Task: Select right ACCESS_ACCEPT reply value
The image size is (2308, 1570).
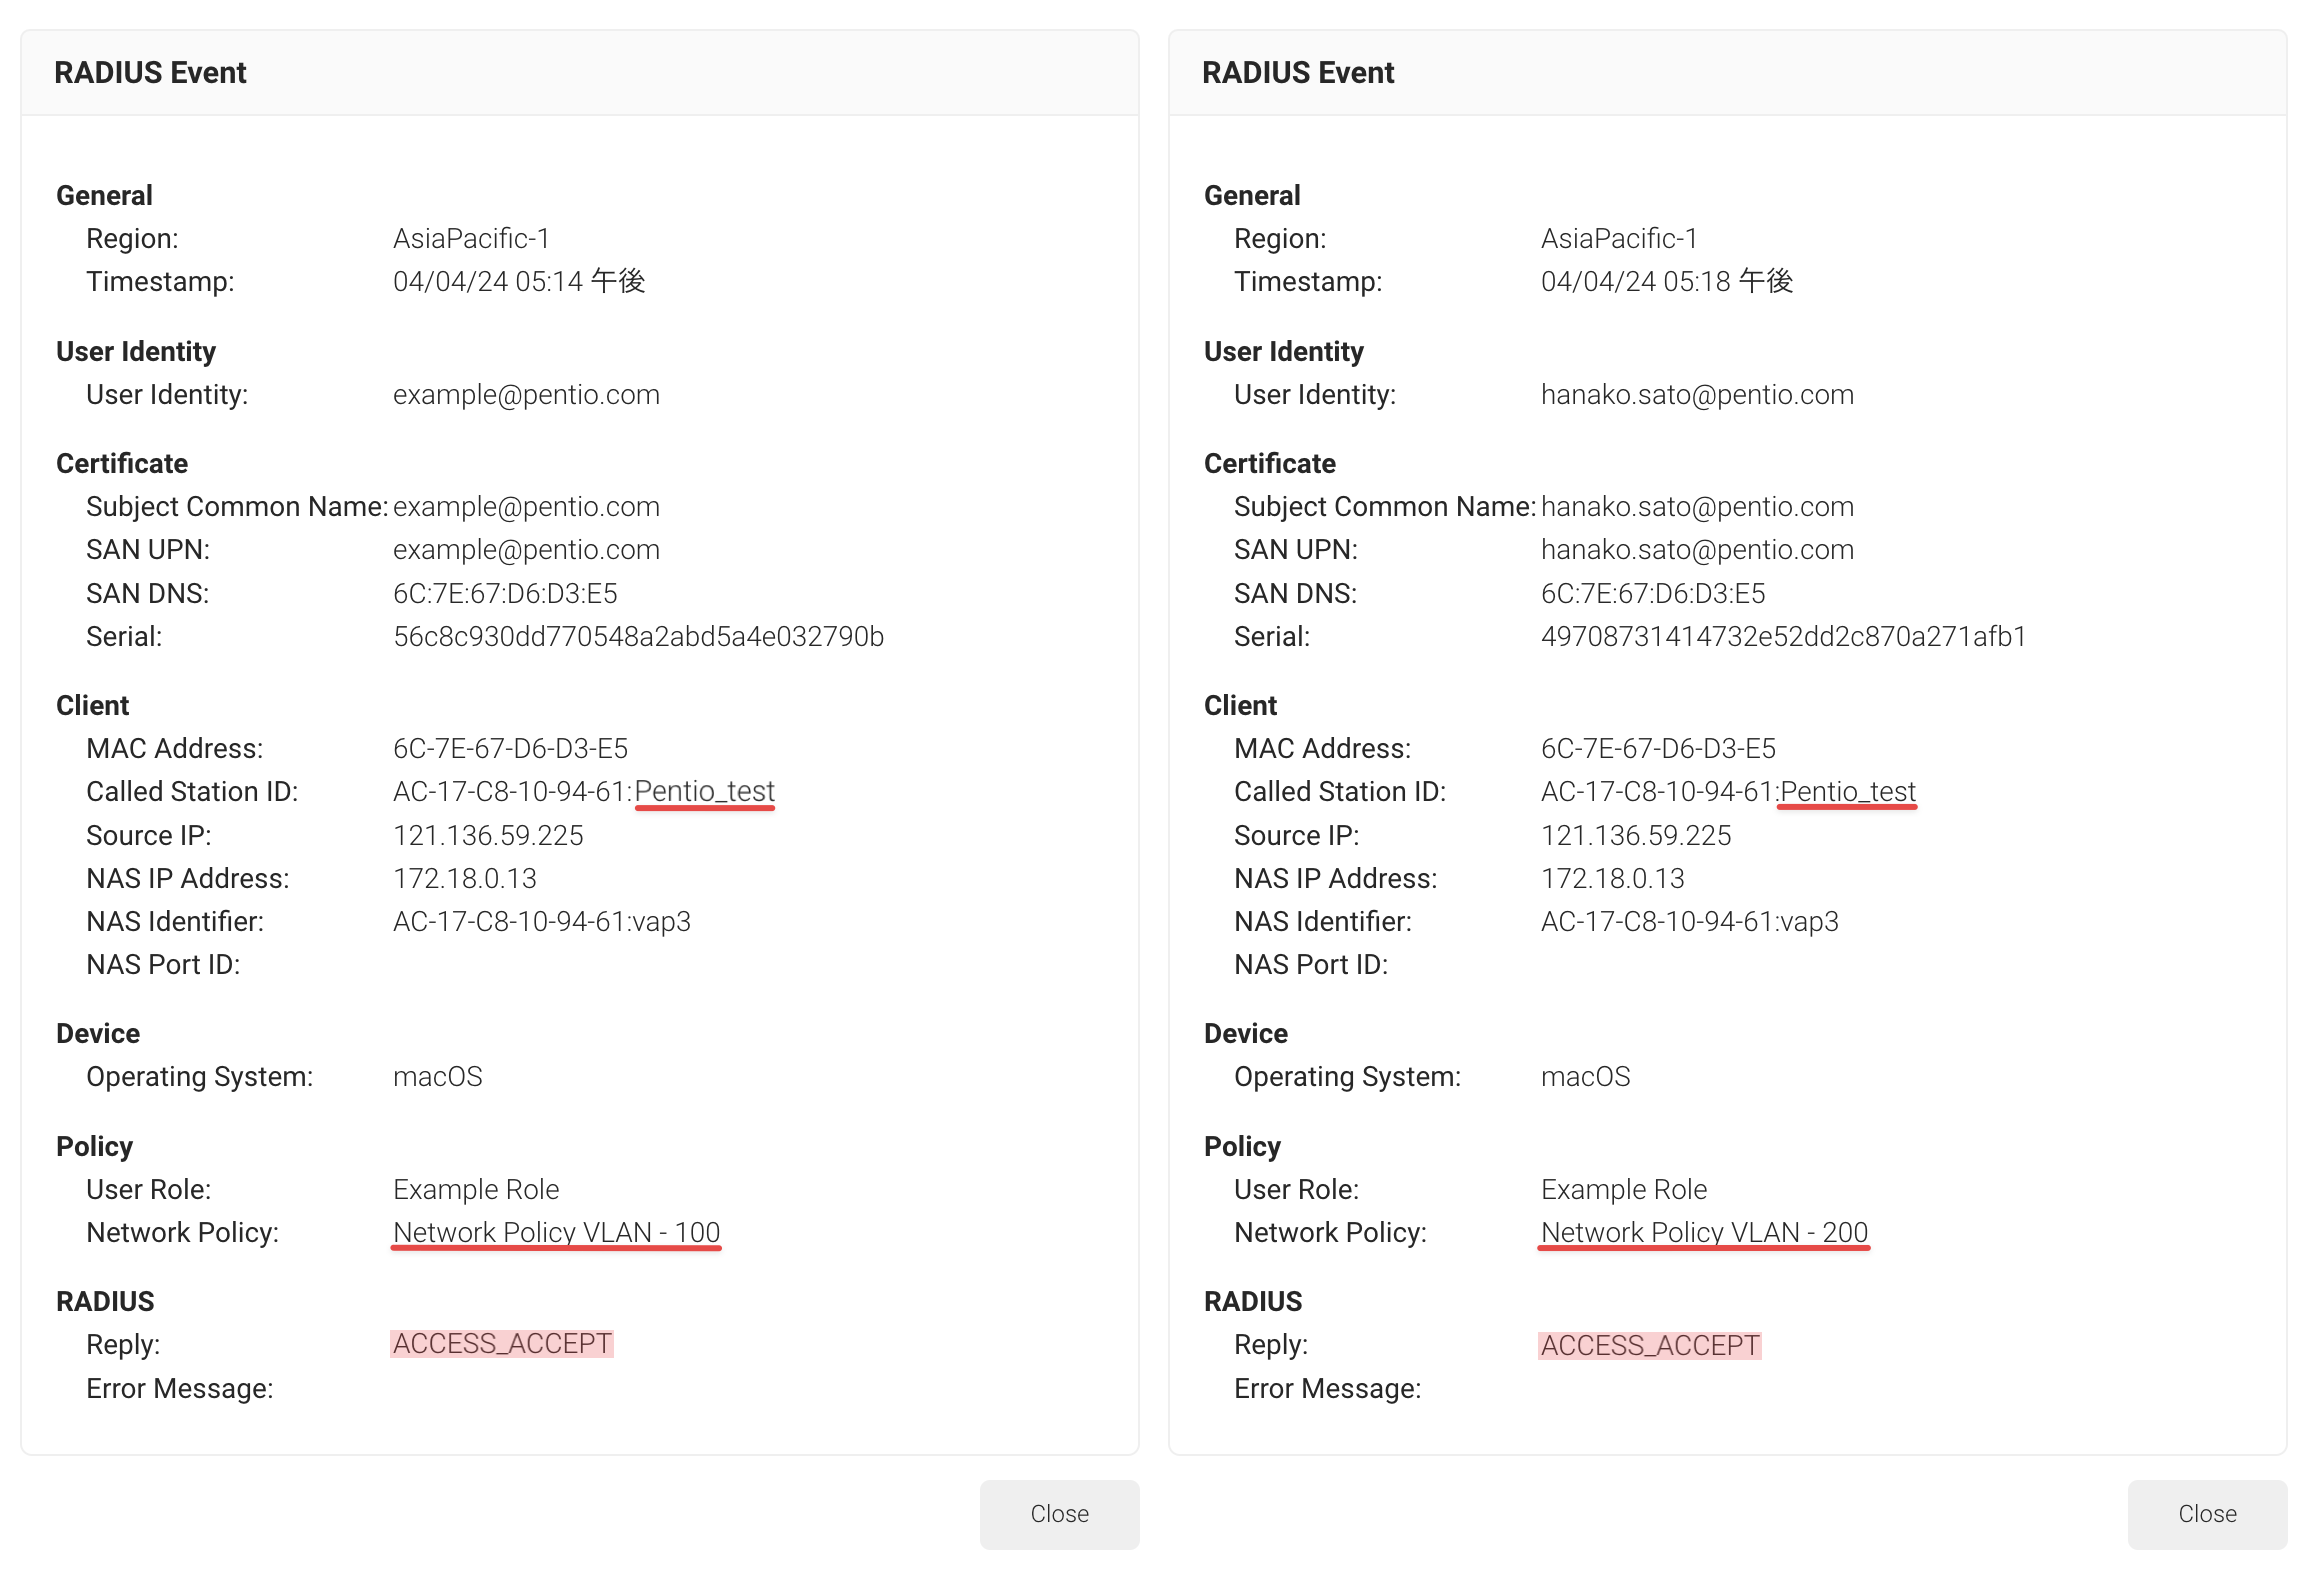Action: click(1650, 1345)
